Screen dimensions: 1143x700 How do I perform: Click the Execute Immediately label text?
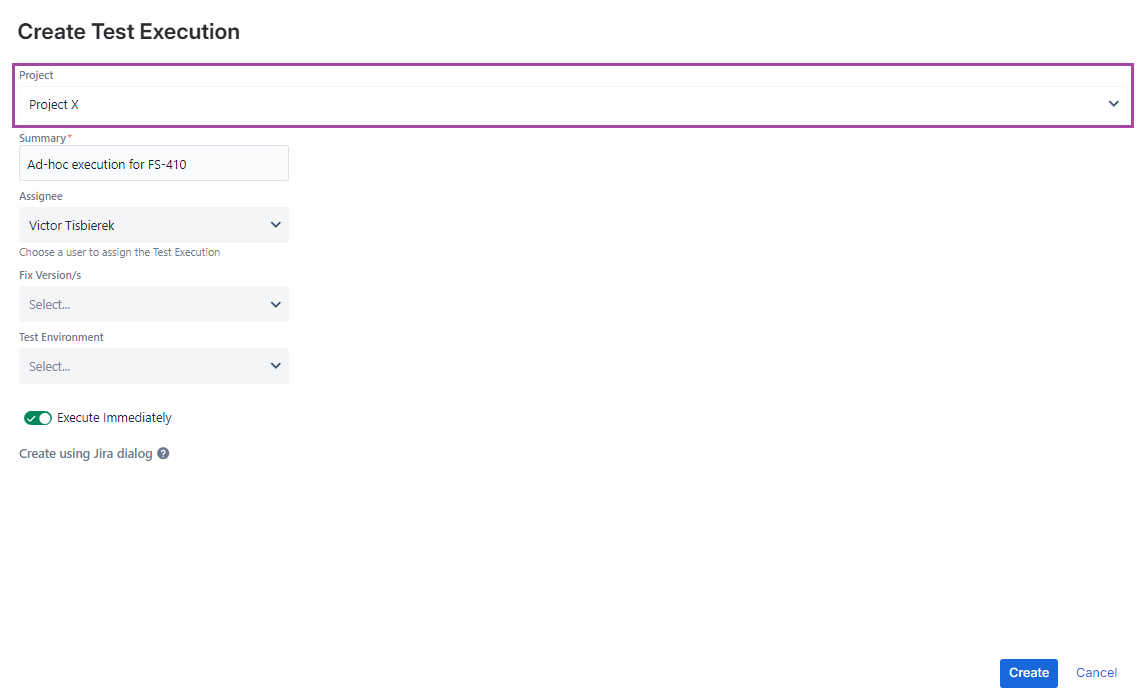tap(114, 418)
